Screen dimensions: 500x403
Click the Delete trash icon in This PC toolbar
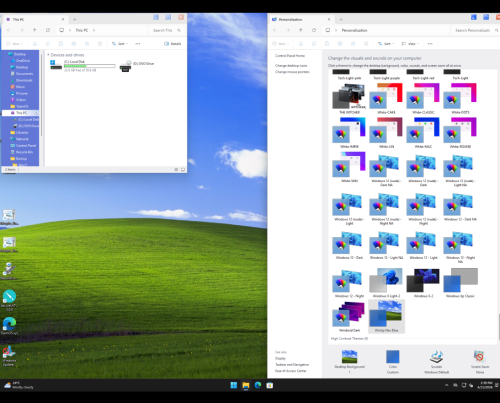[x=100, y=44]
